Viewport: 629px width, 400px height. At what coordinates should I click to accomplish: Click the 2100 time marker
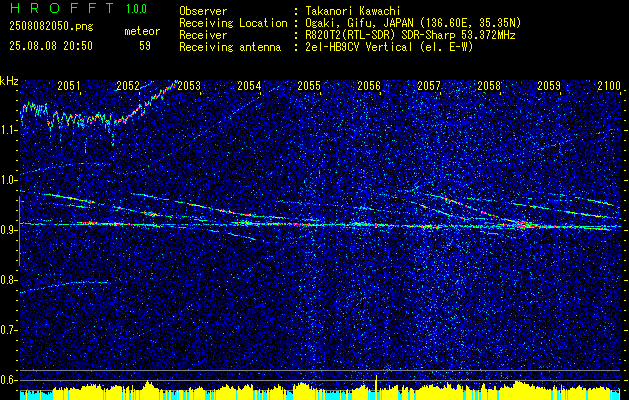click(609, 85)
